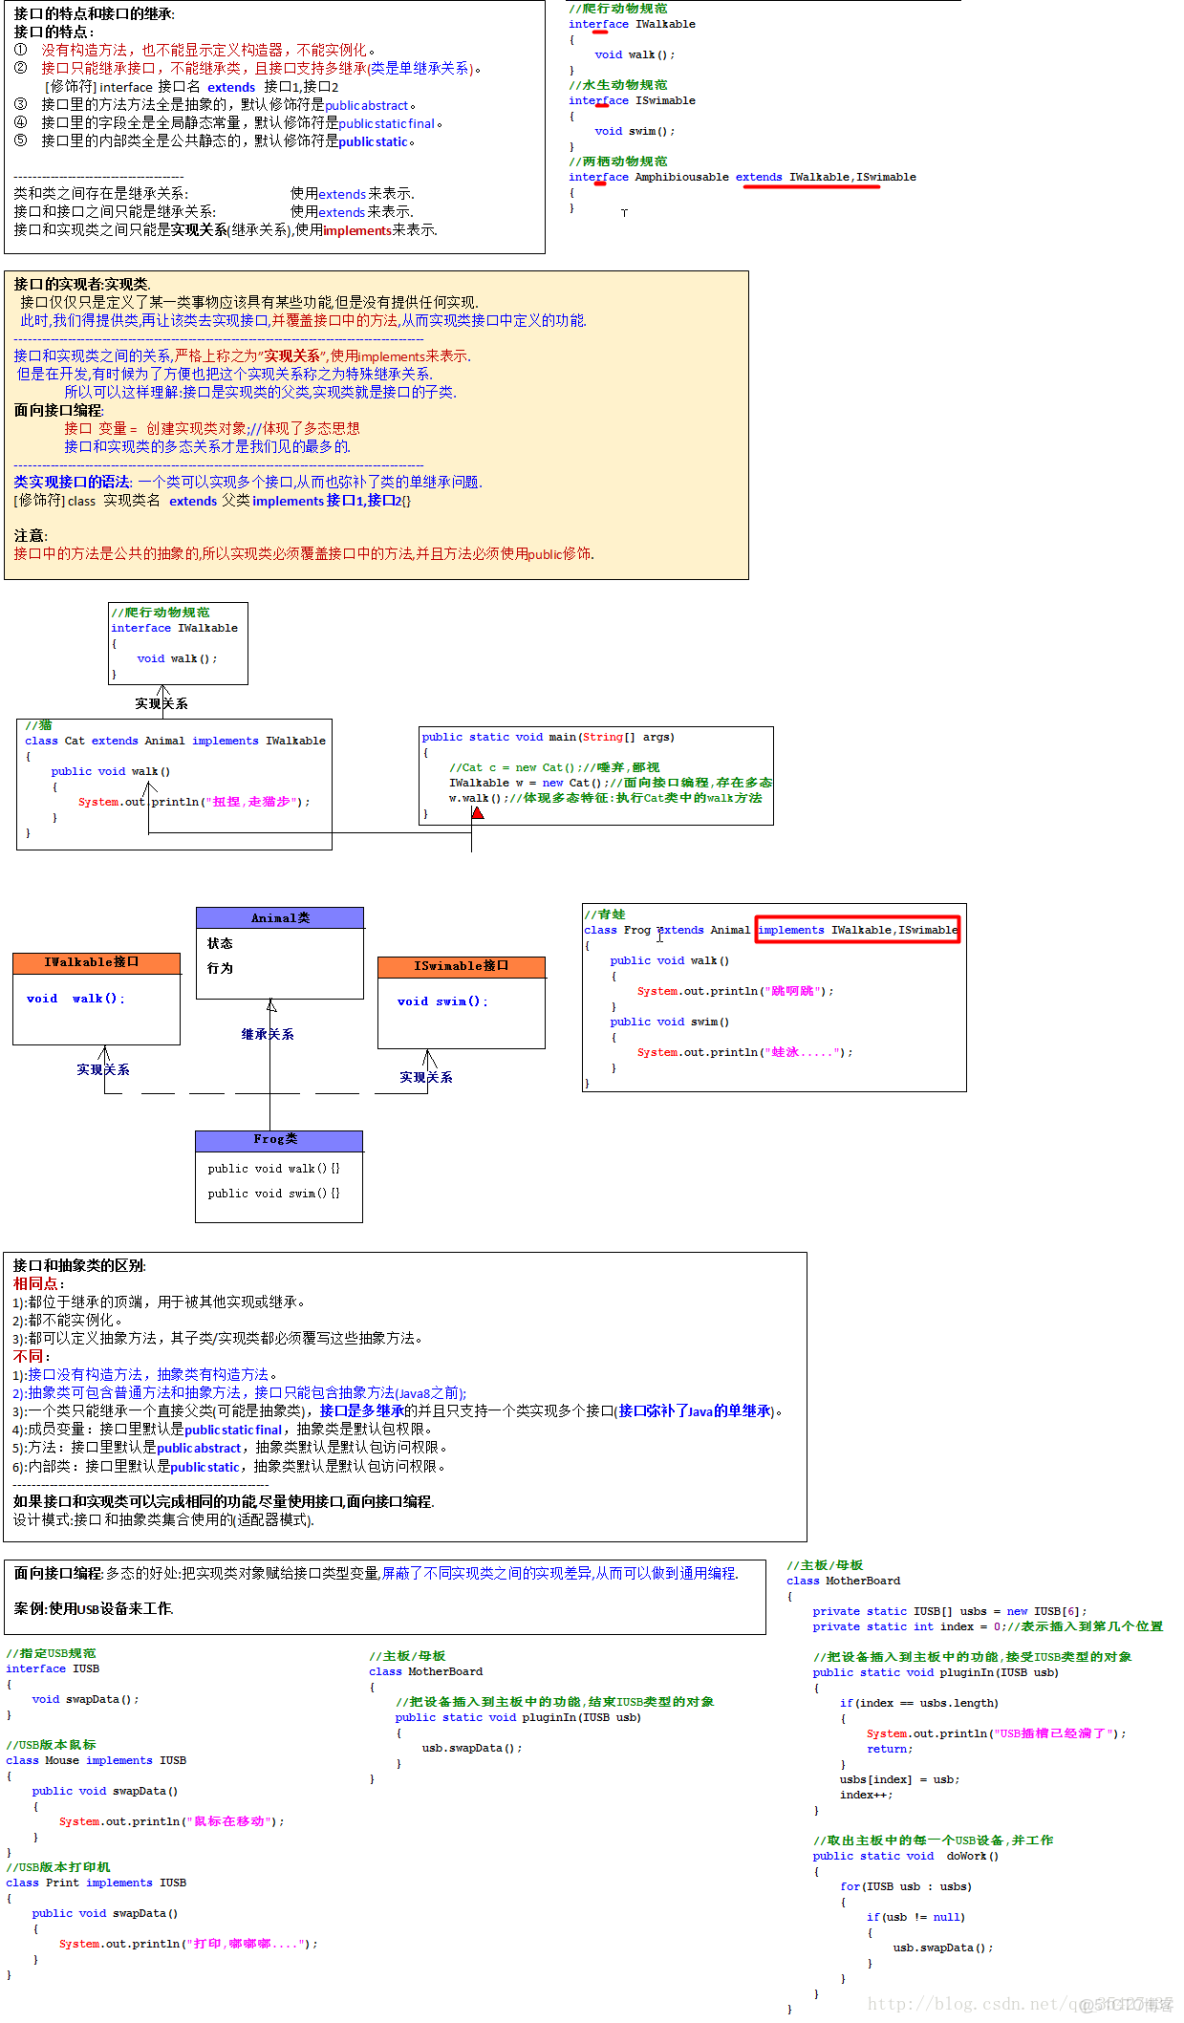Click the line 'for(IUSB usb : usbs)'
The height and width of the screenshot is (2023, 1184).
point(906,1886)
